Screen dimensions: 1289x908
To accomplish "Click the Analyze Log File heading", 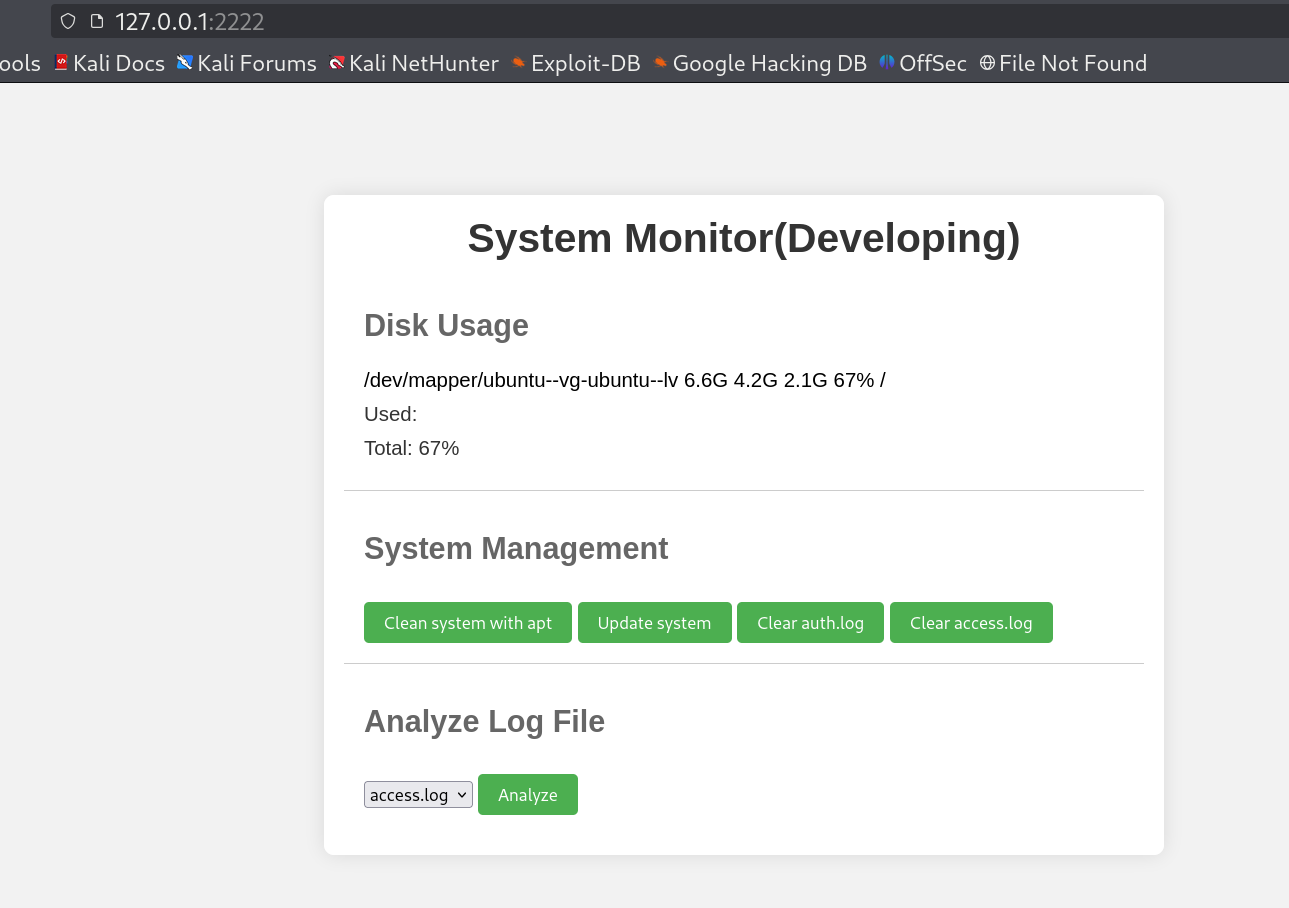I will (484, 722).
